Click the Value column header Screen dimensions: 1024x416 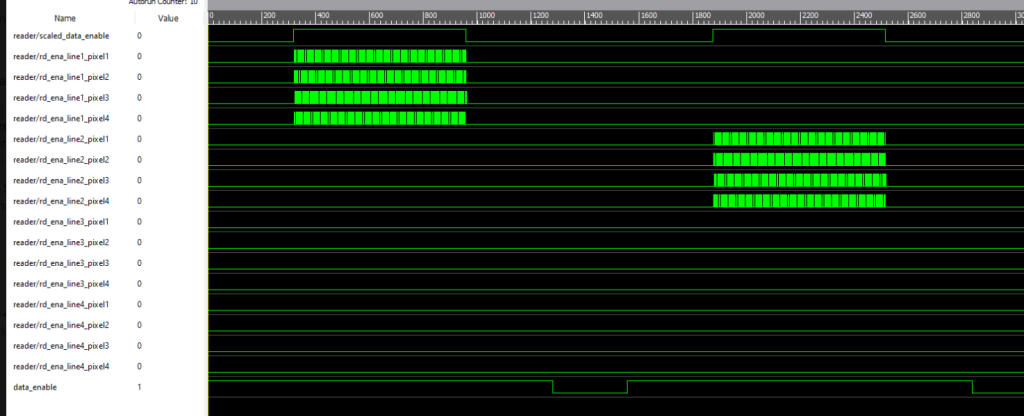click(169, 18)
